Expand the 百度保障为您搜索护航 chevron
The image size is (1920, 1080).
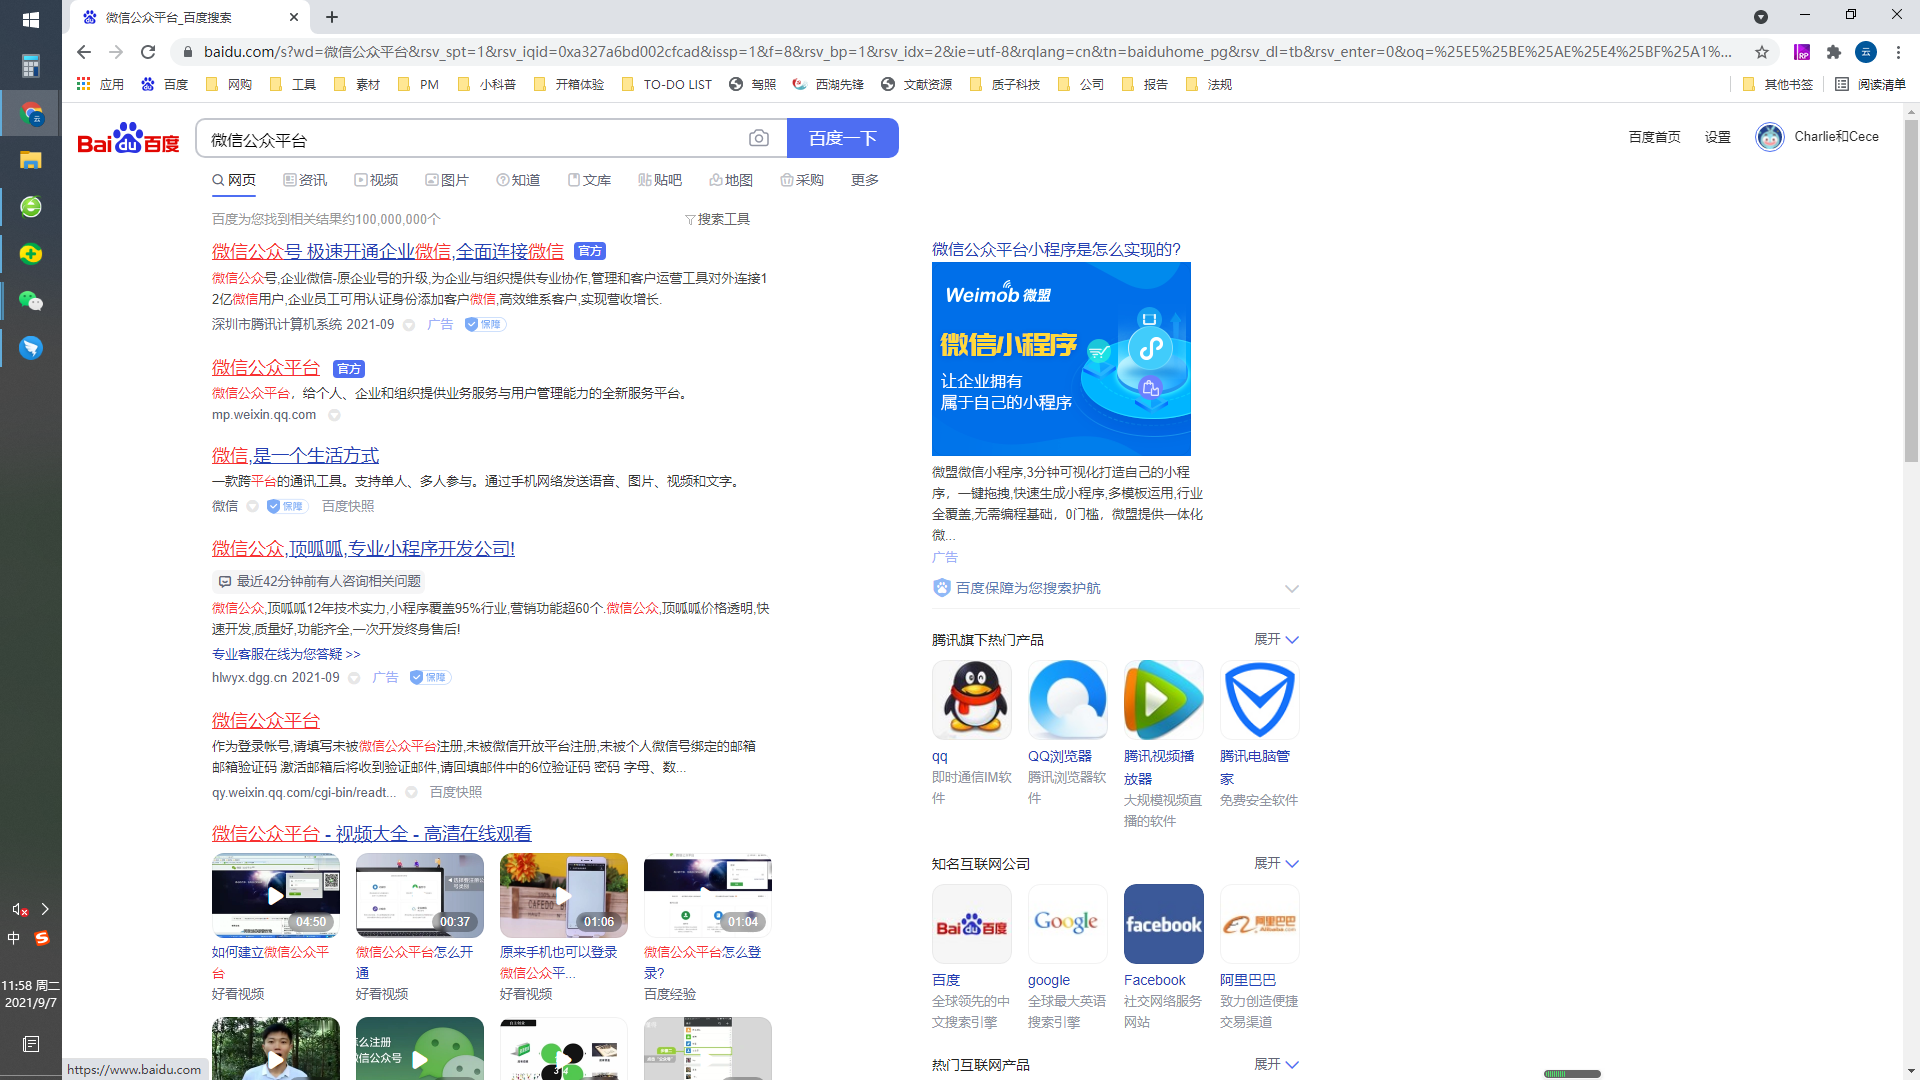[x=1291, y=588]
